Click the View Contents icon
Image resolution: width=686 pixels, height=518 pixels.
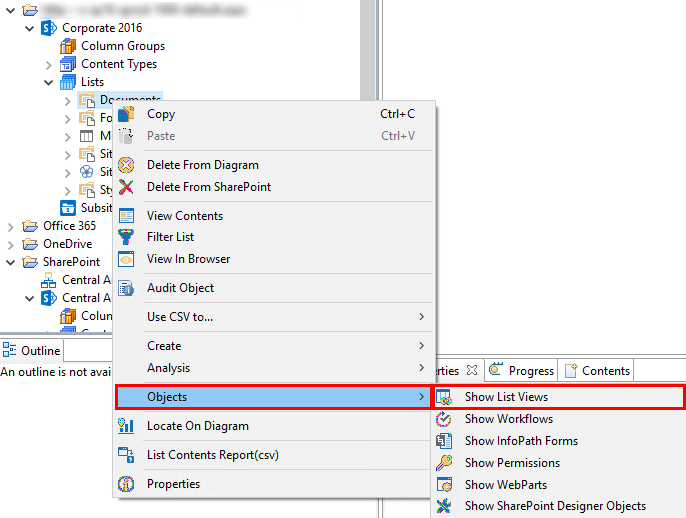[126, 216]
